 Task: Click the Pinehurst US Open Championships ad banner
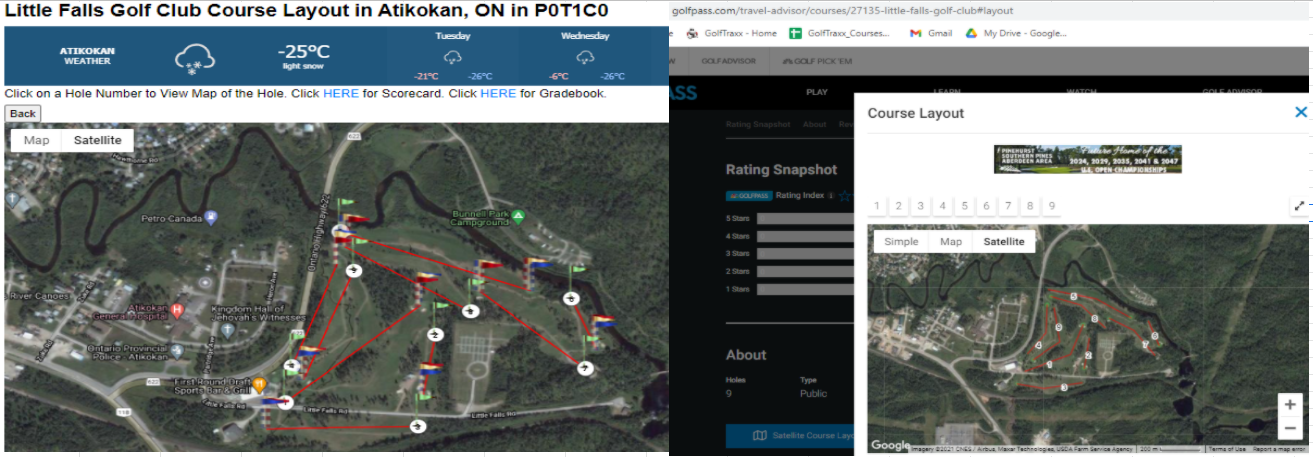[x=1088, y=159]
